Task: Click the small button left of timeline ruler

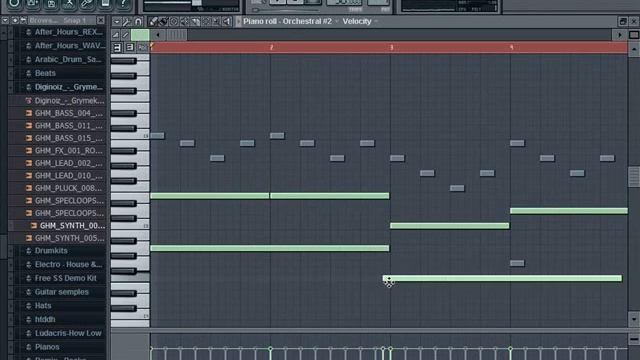Action: pyautogui.click(x=142, y=47)
